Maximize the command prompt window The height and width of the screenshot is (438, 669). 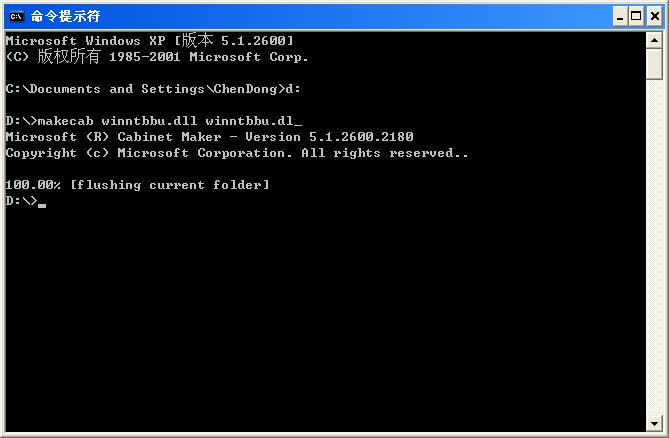point(636,17)
